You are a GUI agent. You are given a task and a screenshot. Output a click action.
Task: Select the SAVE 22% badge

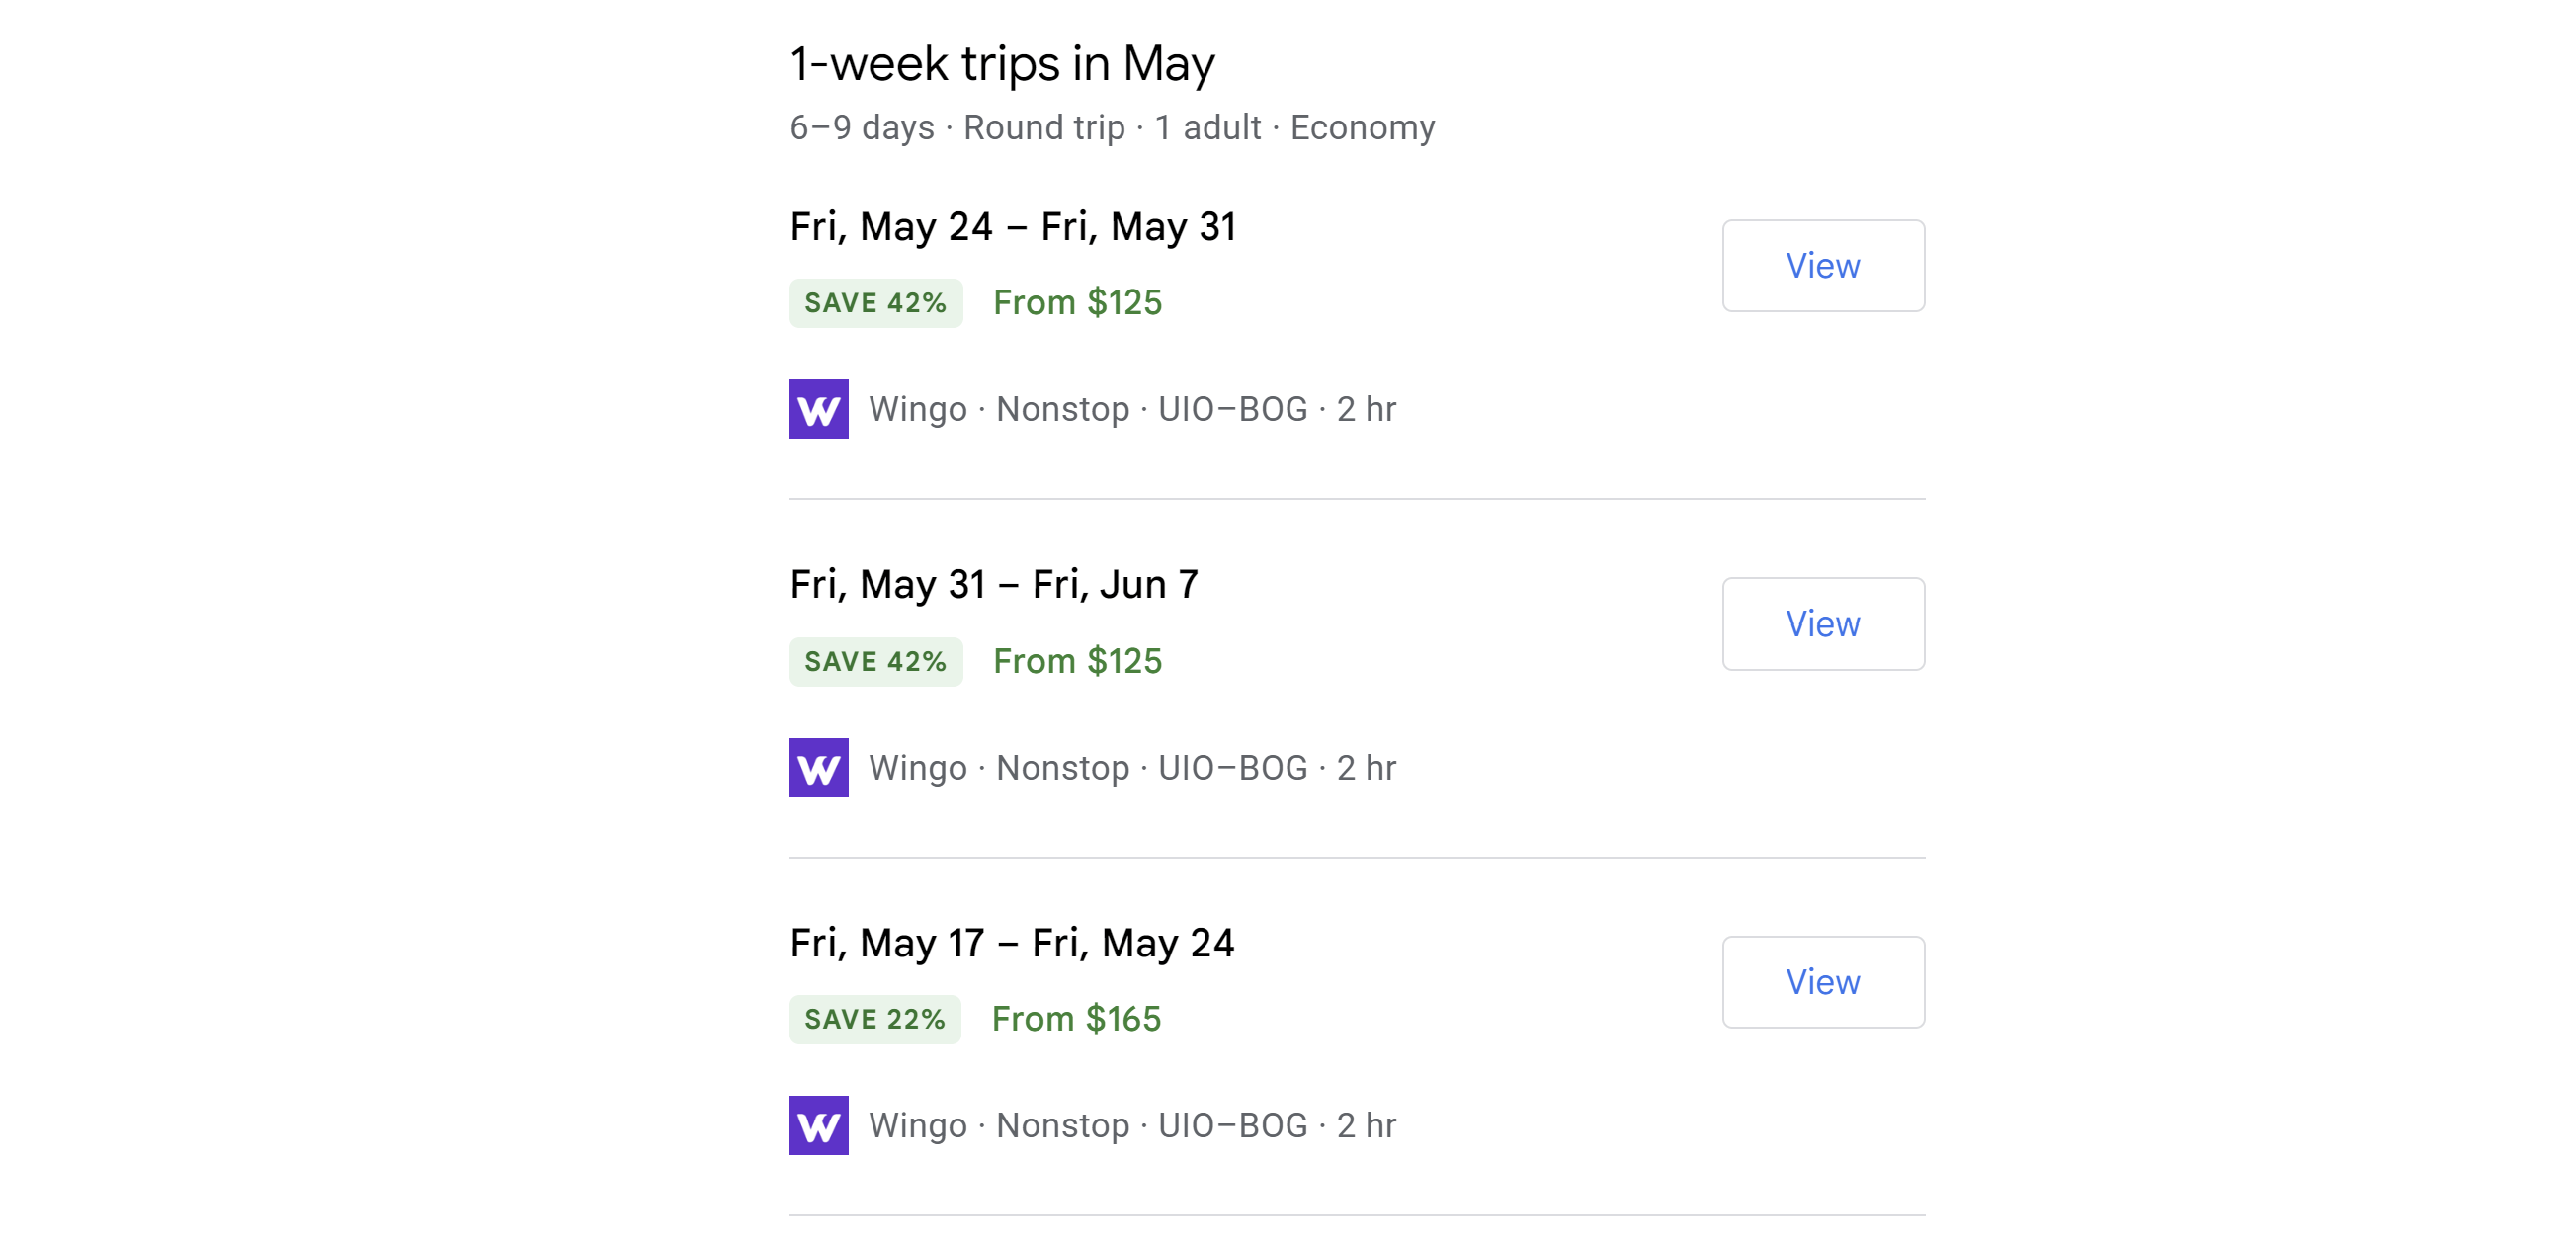874,1020
